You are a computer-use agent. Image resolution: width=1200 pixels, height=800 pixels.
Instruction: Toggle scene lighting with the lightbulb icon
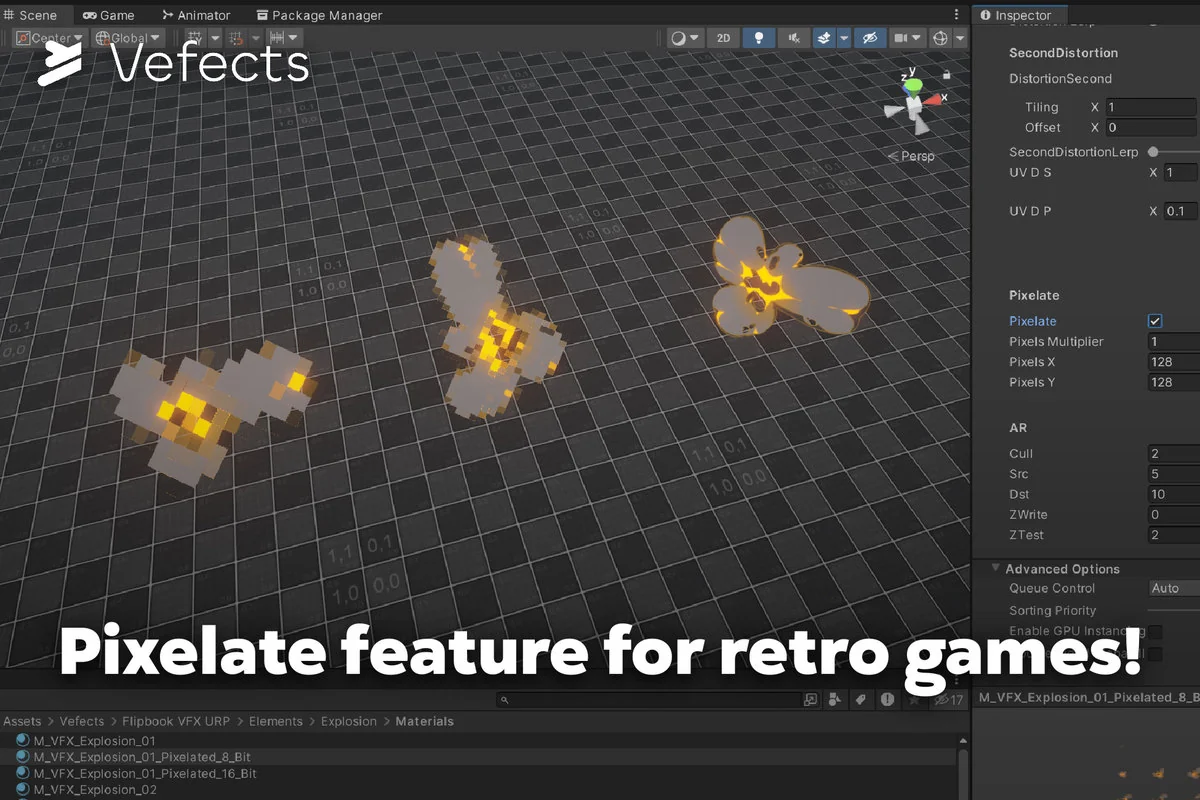pyautogui.click(x=758, y=38)
